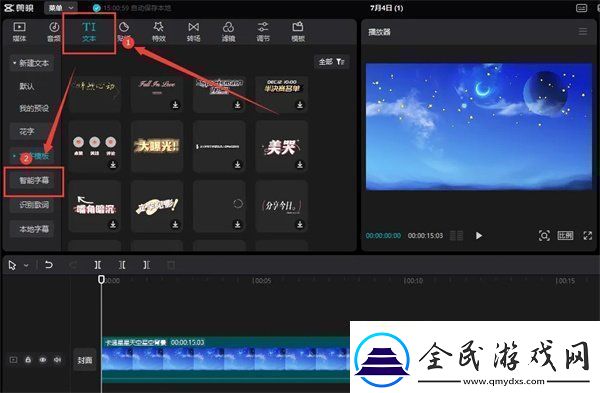
Task: Jump to the 00:10 ruler mark
Action: click(413, 281)
